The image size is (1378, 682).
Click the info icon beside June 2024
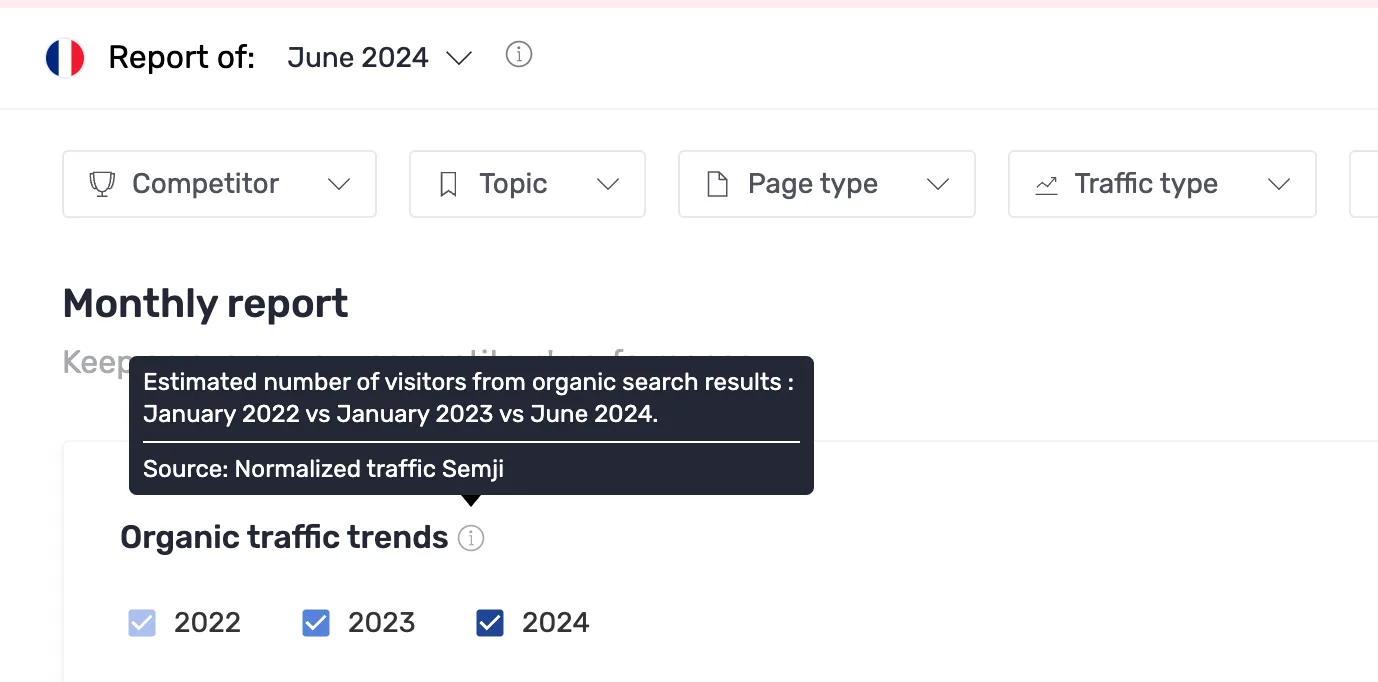(x=518, y=55)
